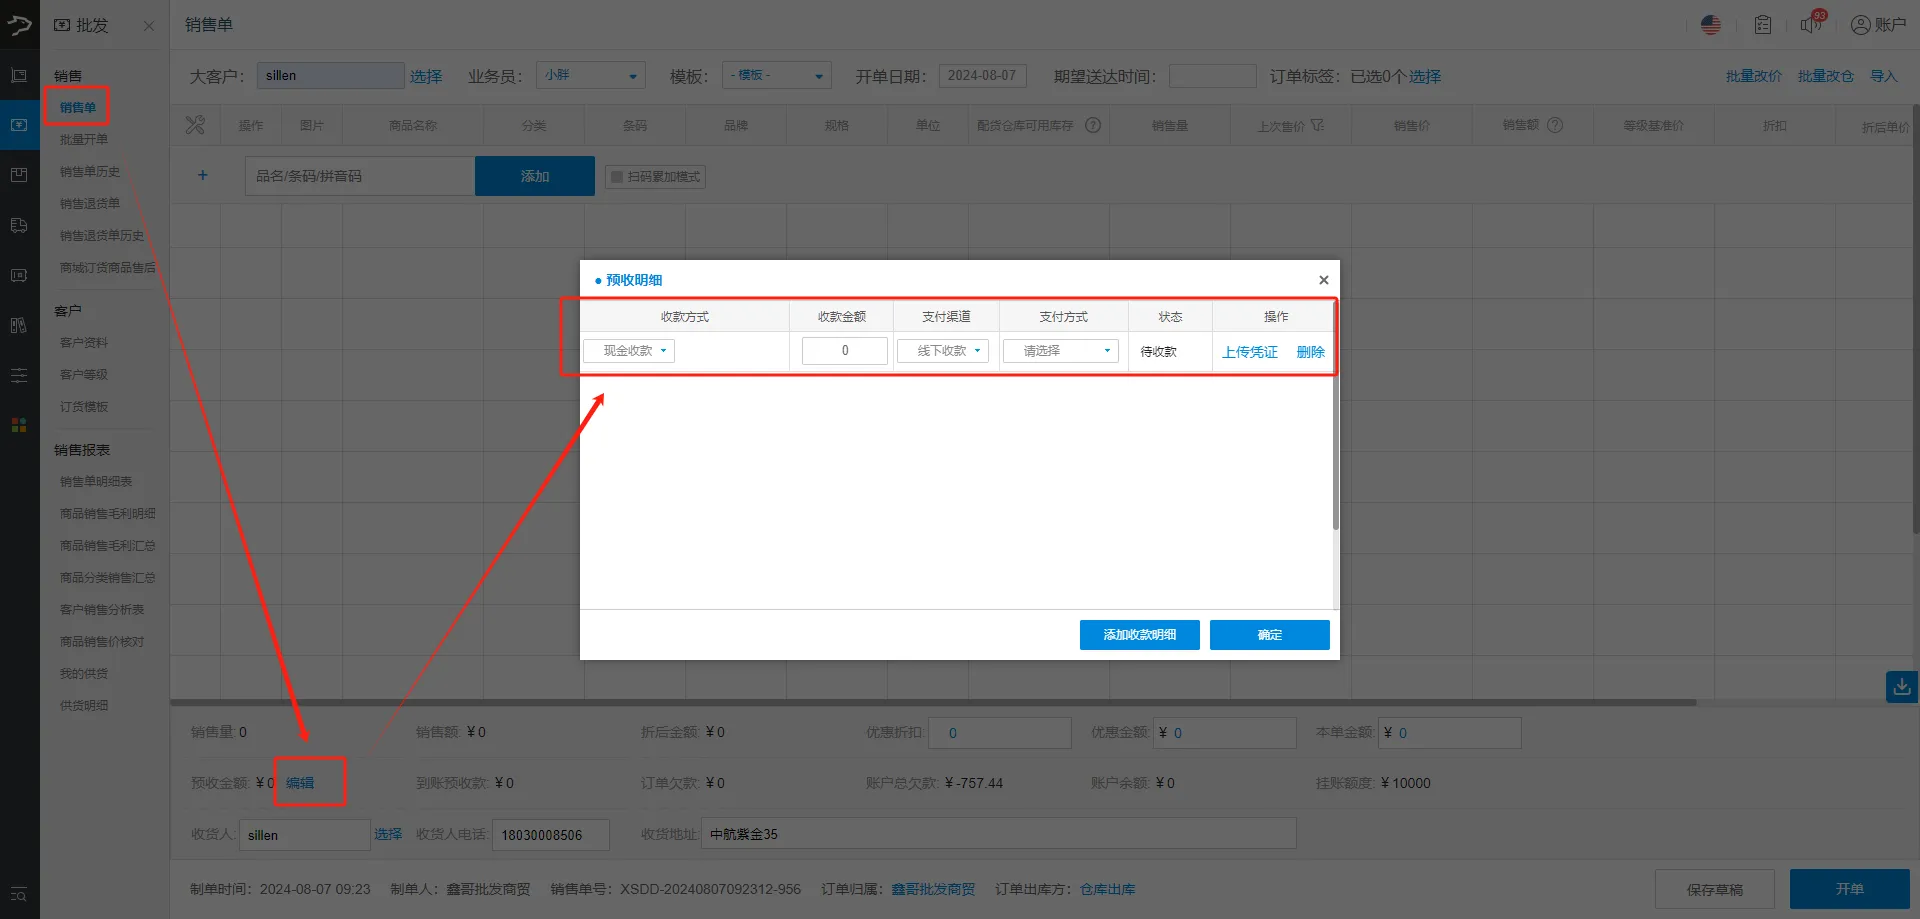Click the 添加收款明细 button in the dialog
The image size is (1920, 919).
pos(1138,634)
